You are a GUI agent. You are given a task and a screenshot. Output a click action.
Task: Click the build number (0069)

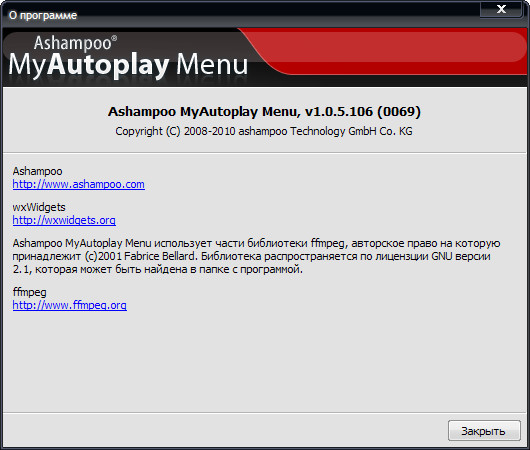click(399, 112)
